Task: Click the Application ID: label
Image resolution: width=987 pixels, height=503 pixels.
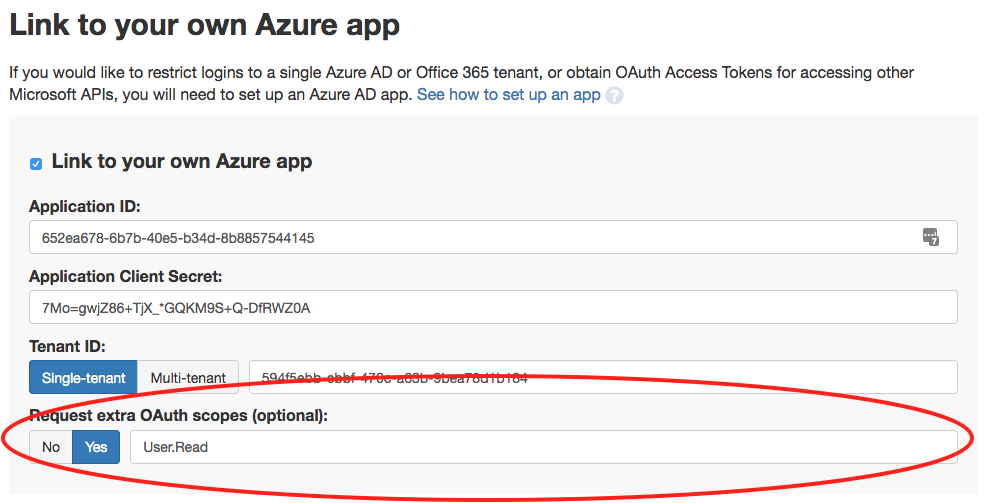Action: pyautogui.click(x=85, y=206)
